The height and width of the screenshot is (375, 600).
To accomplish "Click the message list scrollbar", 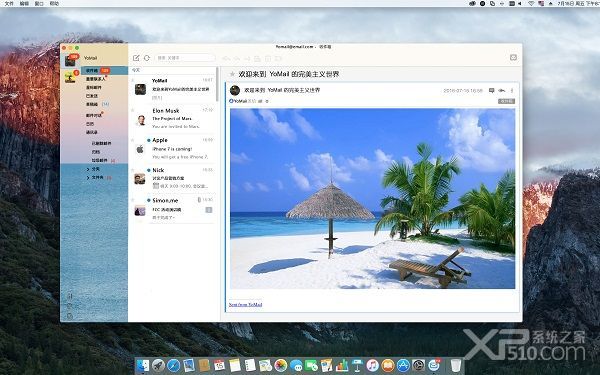I will 217,84.
